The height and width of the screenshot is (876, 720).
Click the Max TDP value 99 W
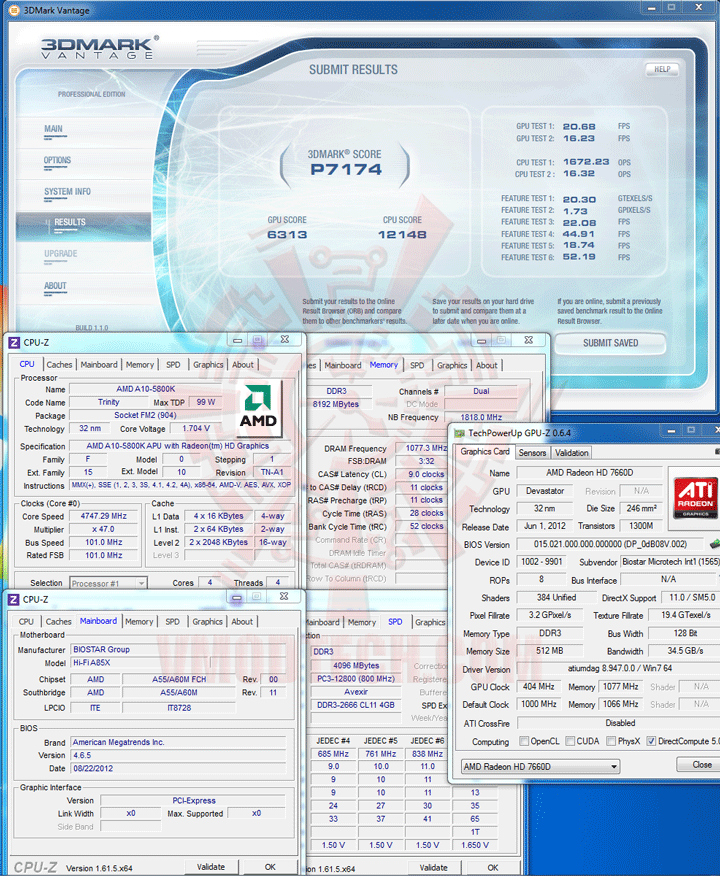(206, 402)
